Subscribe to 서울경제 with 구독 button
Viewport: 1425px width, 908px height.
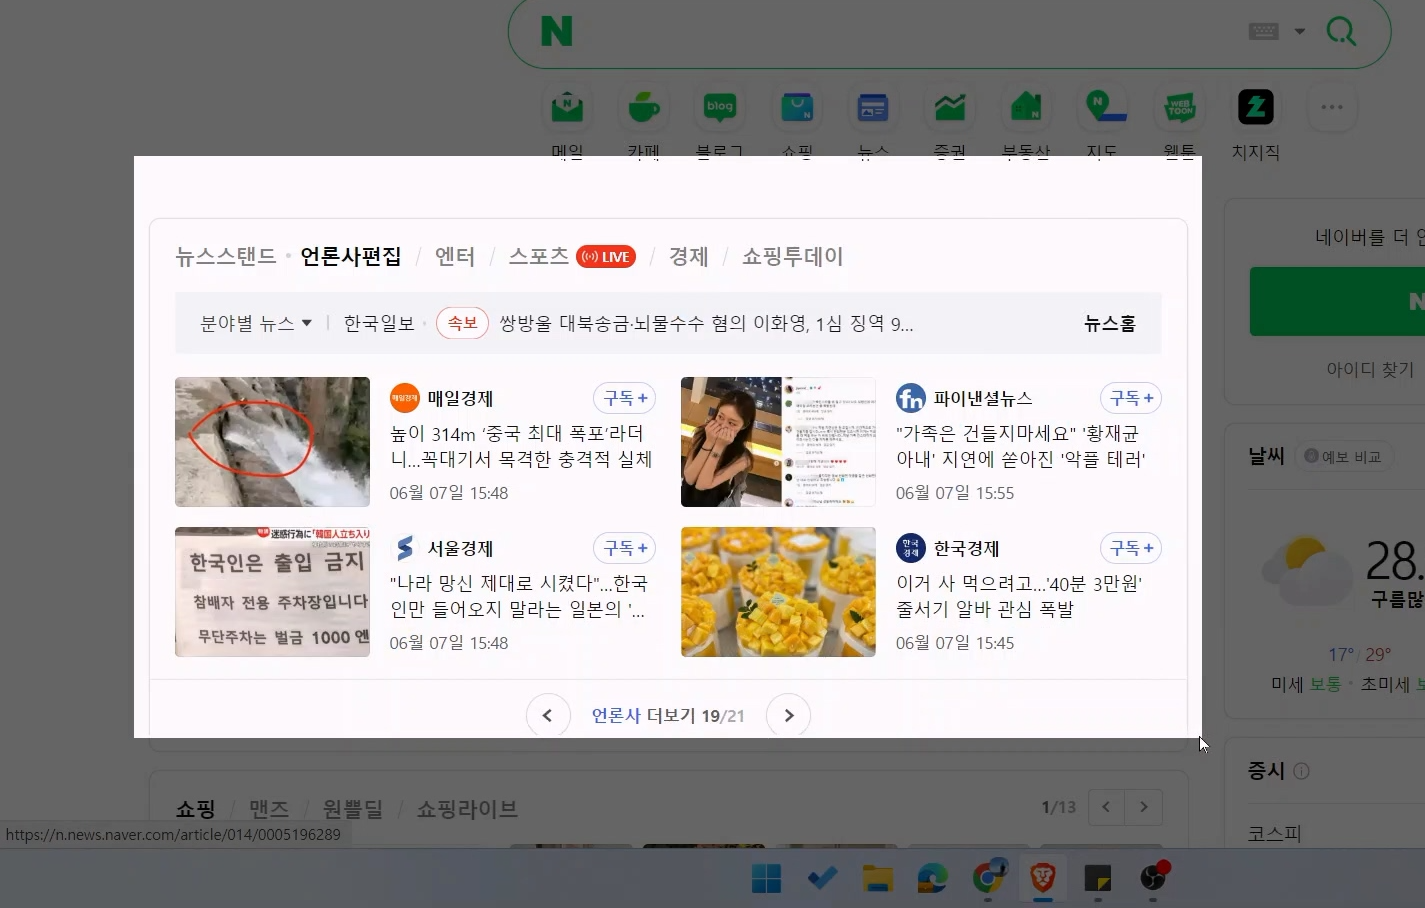coord(625,548)
